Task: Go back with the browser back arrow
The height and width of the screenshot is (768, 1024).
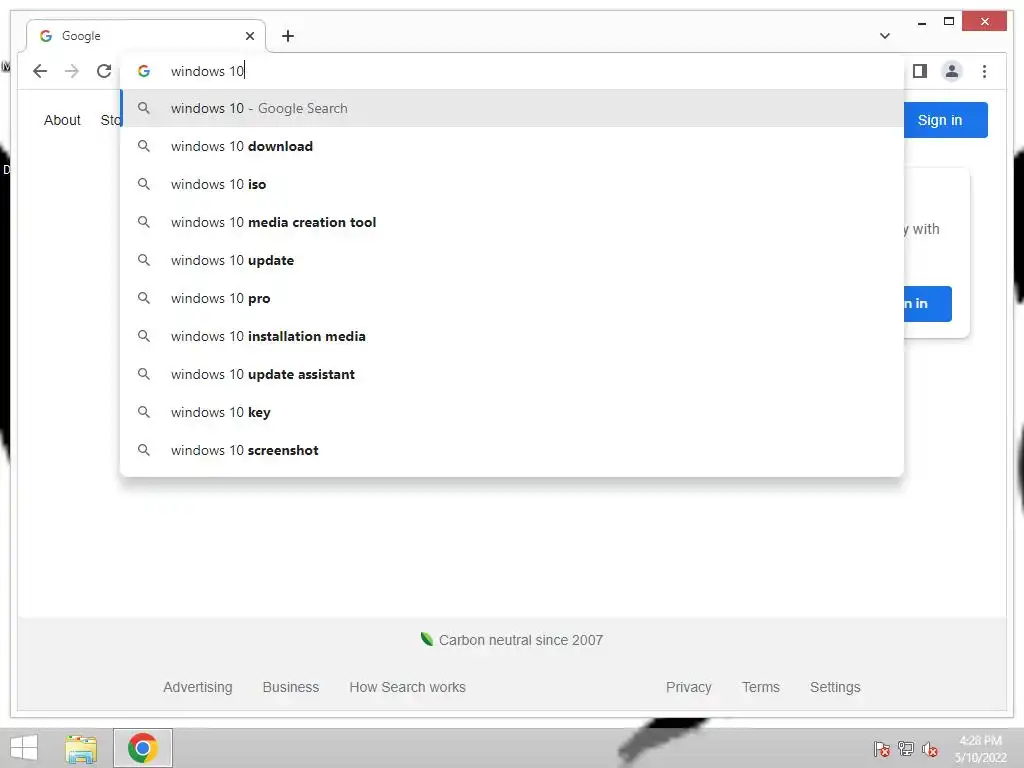Action: click(40, 71)
